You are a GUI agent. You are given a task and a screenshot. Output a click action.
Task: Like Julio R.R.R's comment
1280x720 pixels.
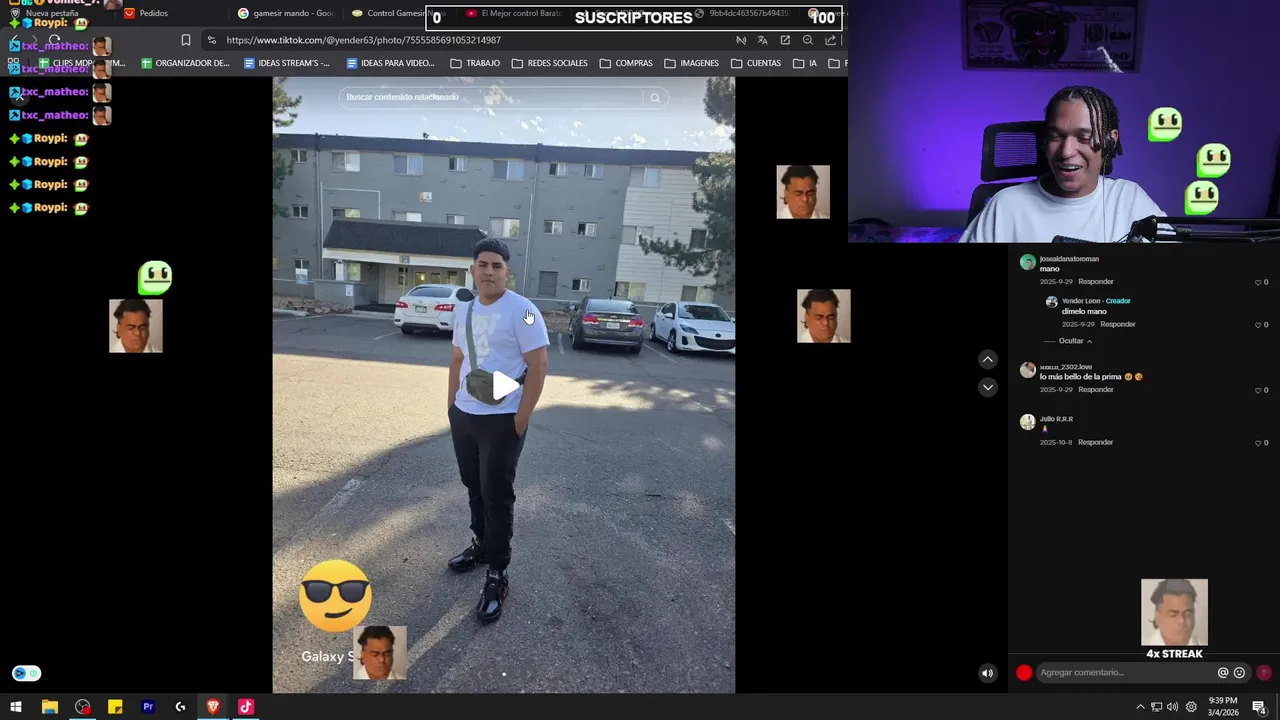[1258, 443]
